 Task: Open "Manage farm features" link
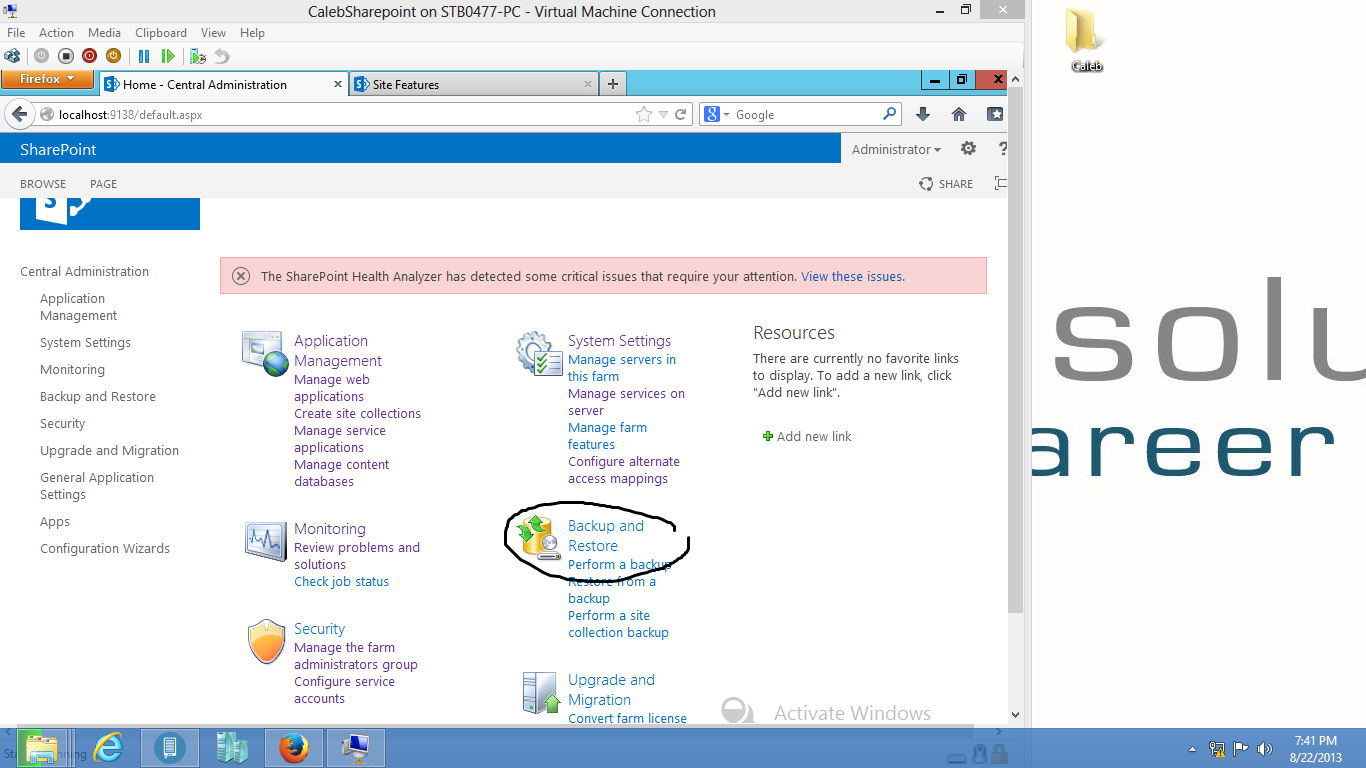607,436
